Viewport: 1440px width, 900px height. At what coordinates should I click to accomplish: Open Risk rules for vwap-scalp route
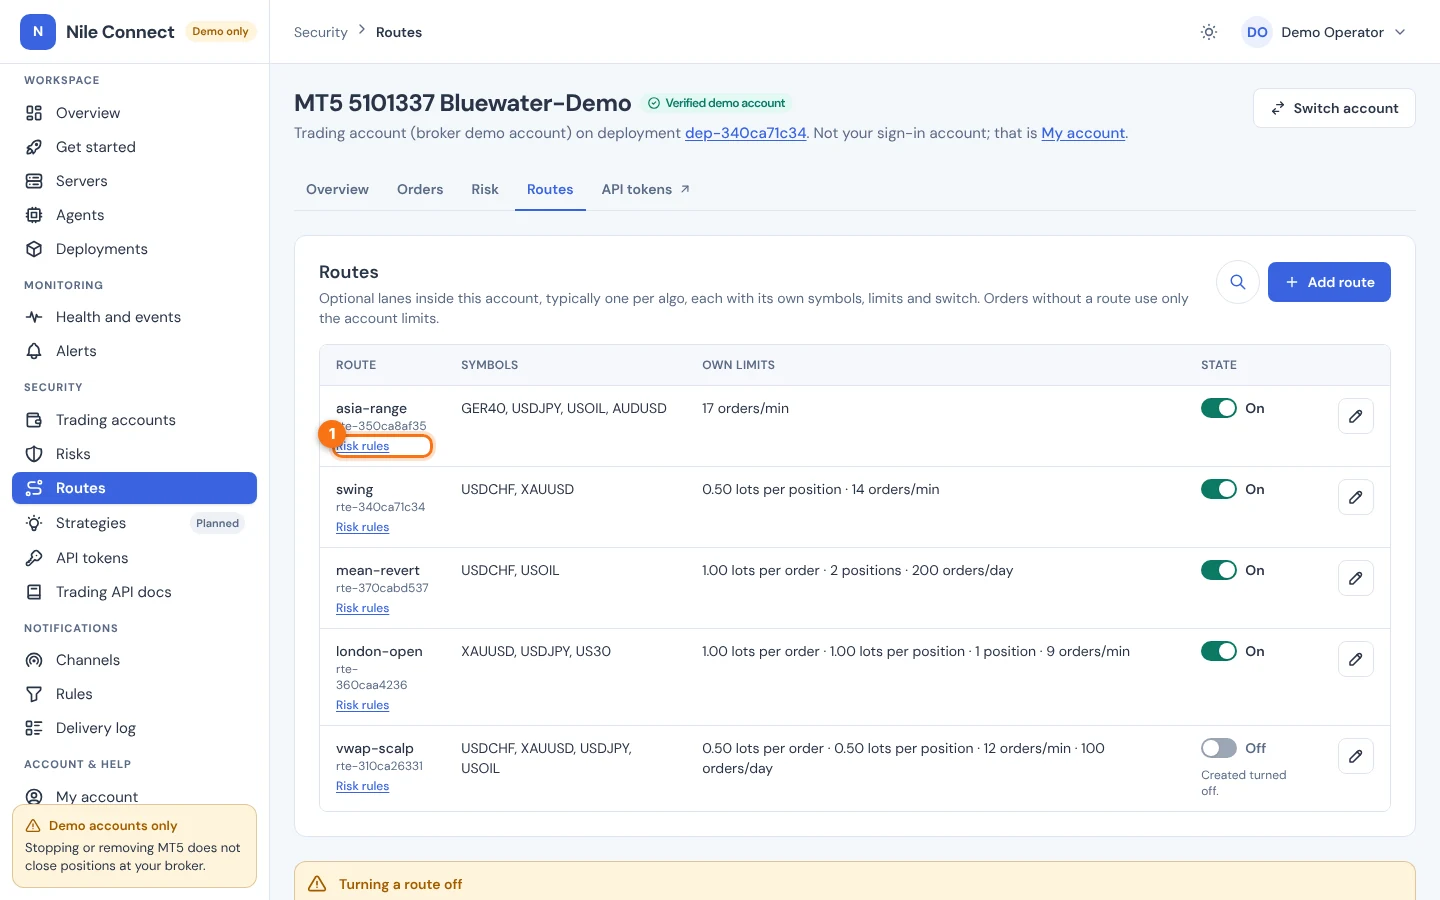coord(362,786)
